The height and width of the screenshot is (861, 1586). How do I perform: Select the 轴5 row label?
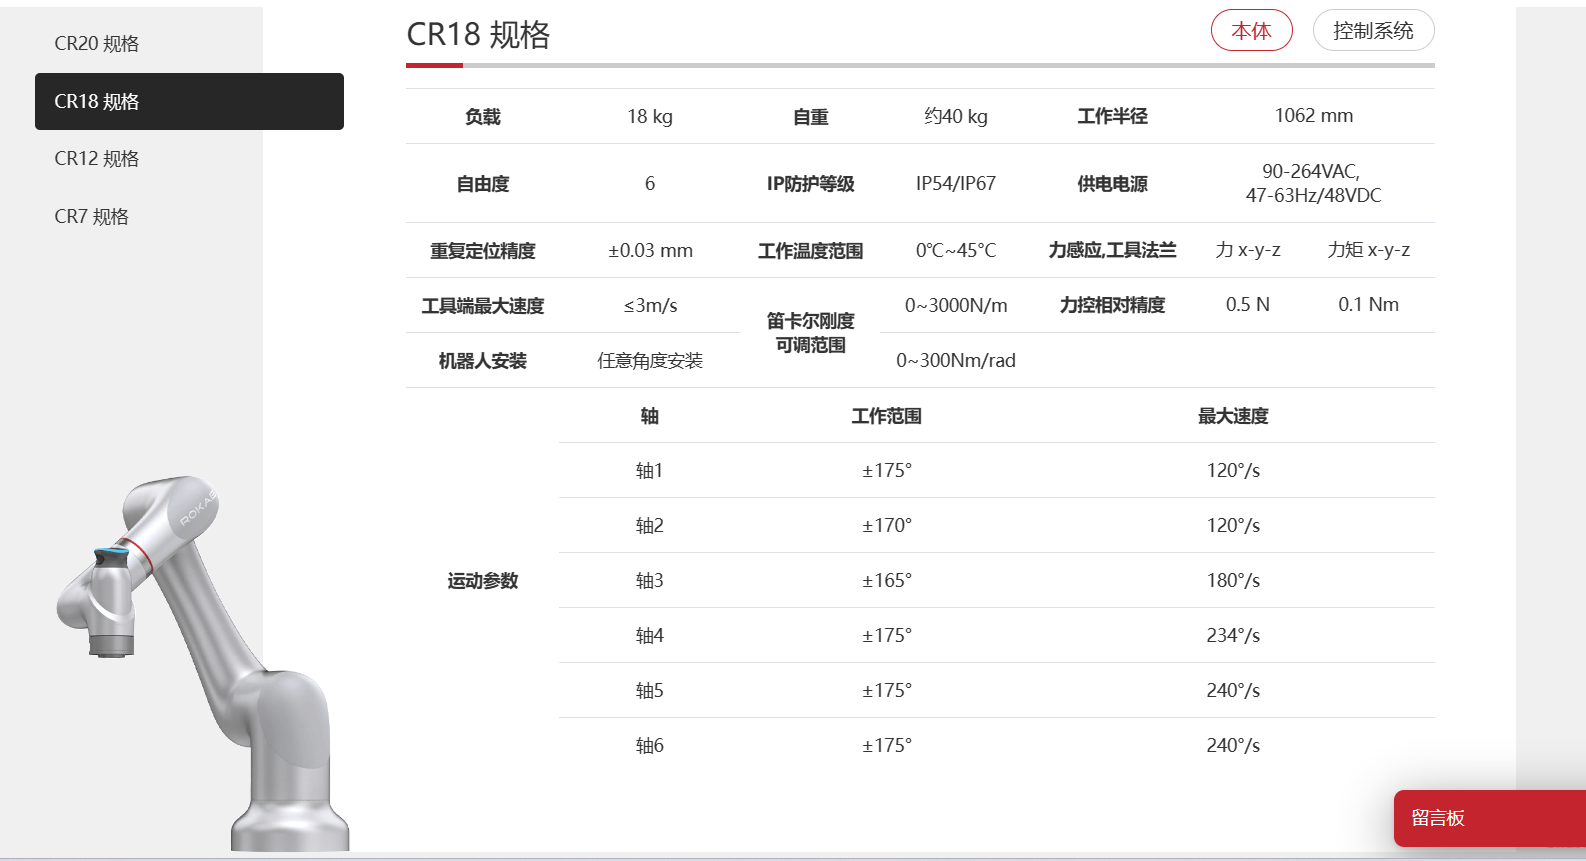coord(650,691)
